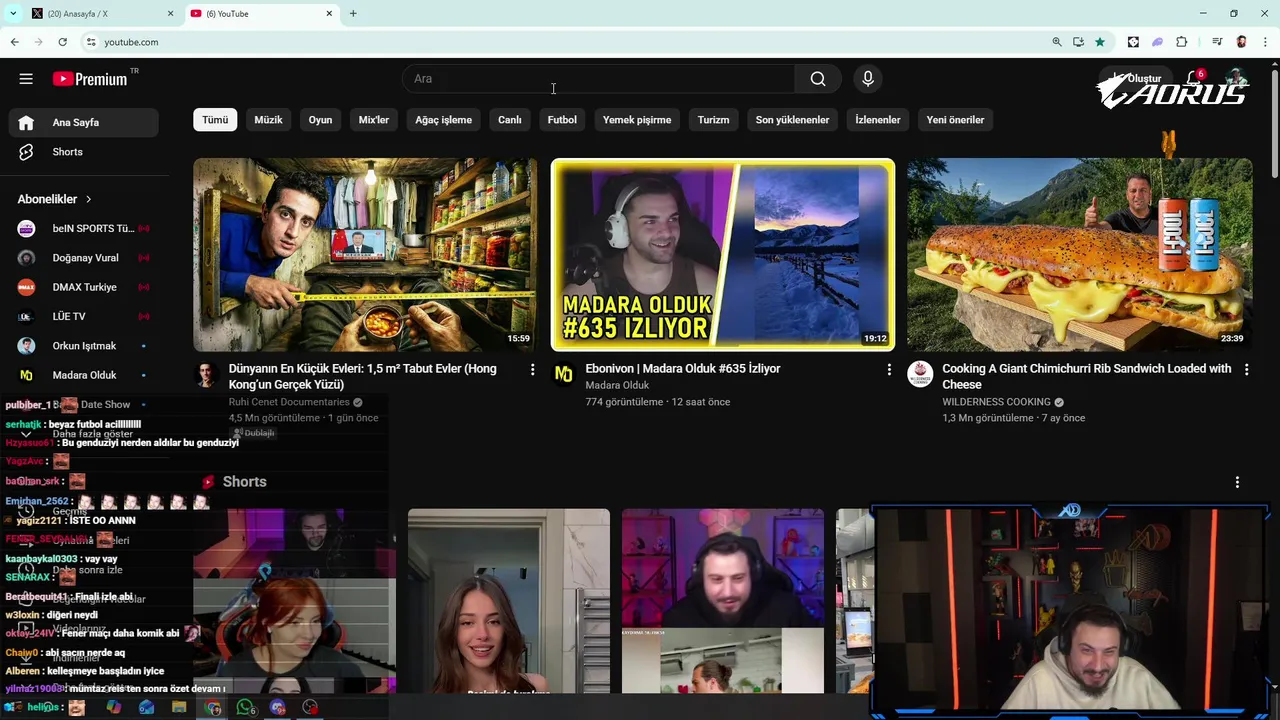Screen dimensions: 1280x720
Task: Select the Futbol filter chip
Action: (562, 120)
